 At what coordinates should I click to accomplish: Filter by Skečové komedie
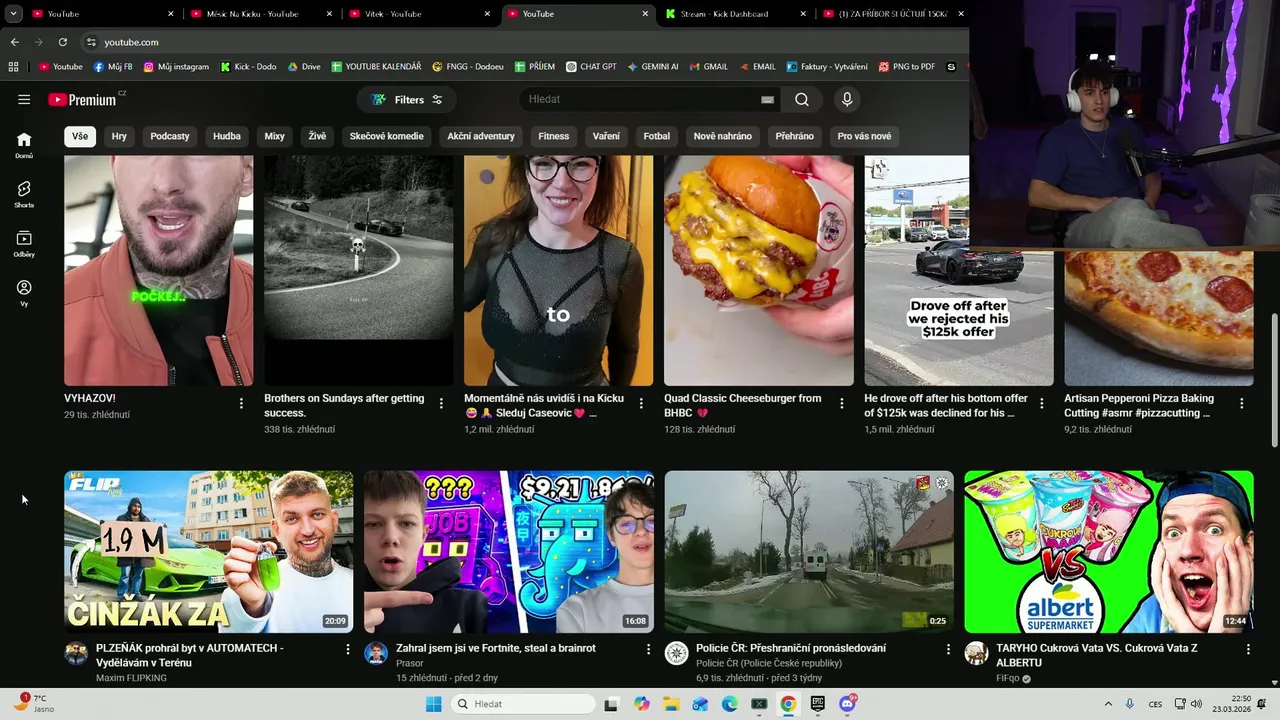(x=387, y=136)
